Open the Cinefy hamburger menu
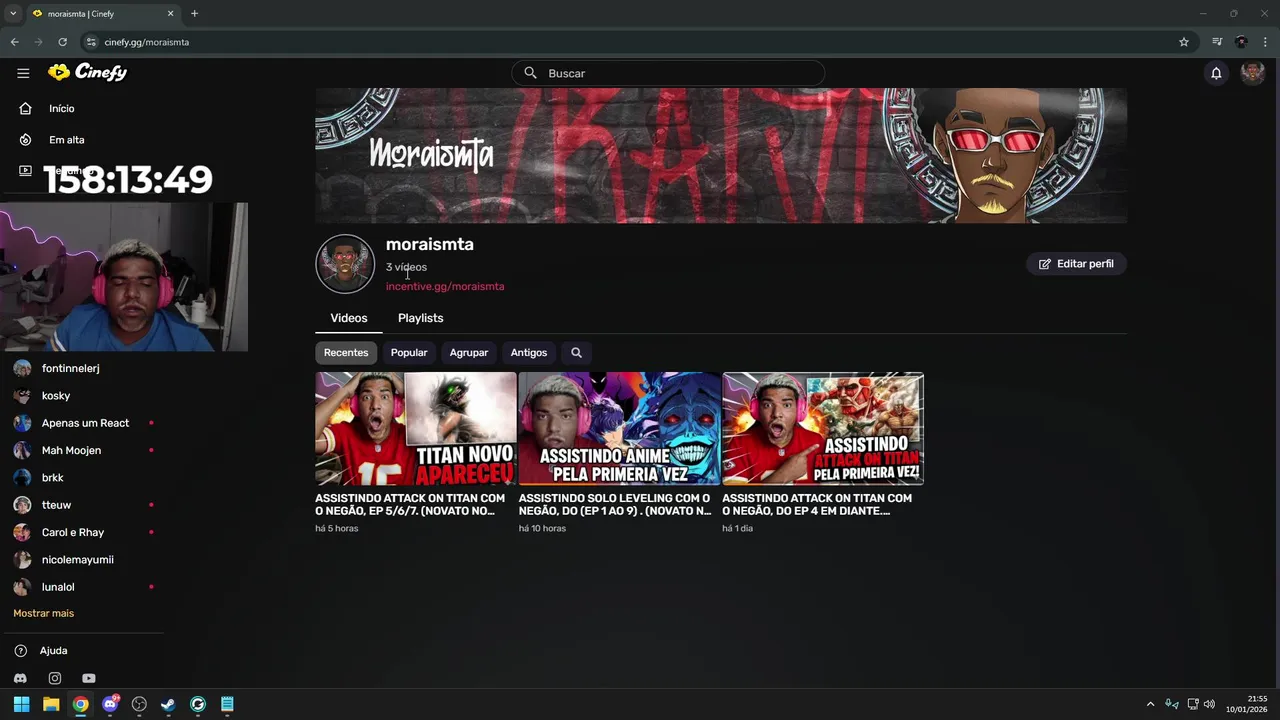The image size is (1280, 720). (23, 72)
